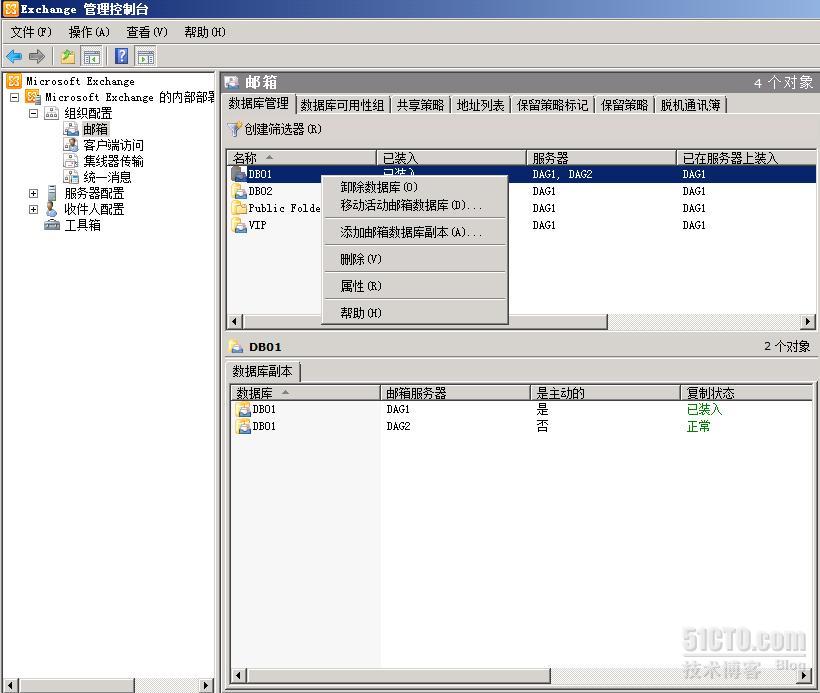Choose 属性(R) from context menu
Image resolution: width=820 pixels, height=693 pixels.
click(415, 286)
